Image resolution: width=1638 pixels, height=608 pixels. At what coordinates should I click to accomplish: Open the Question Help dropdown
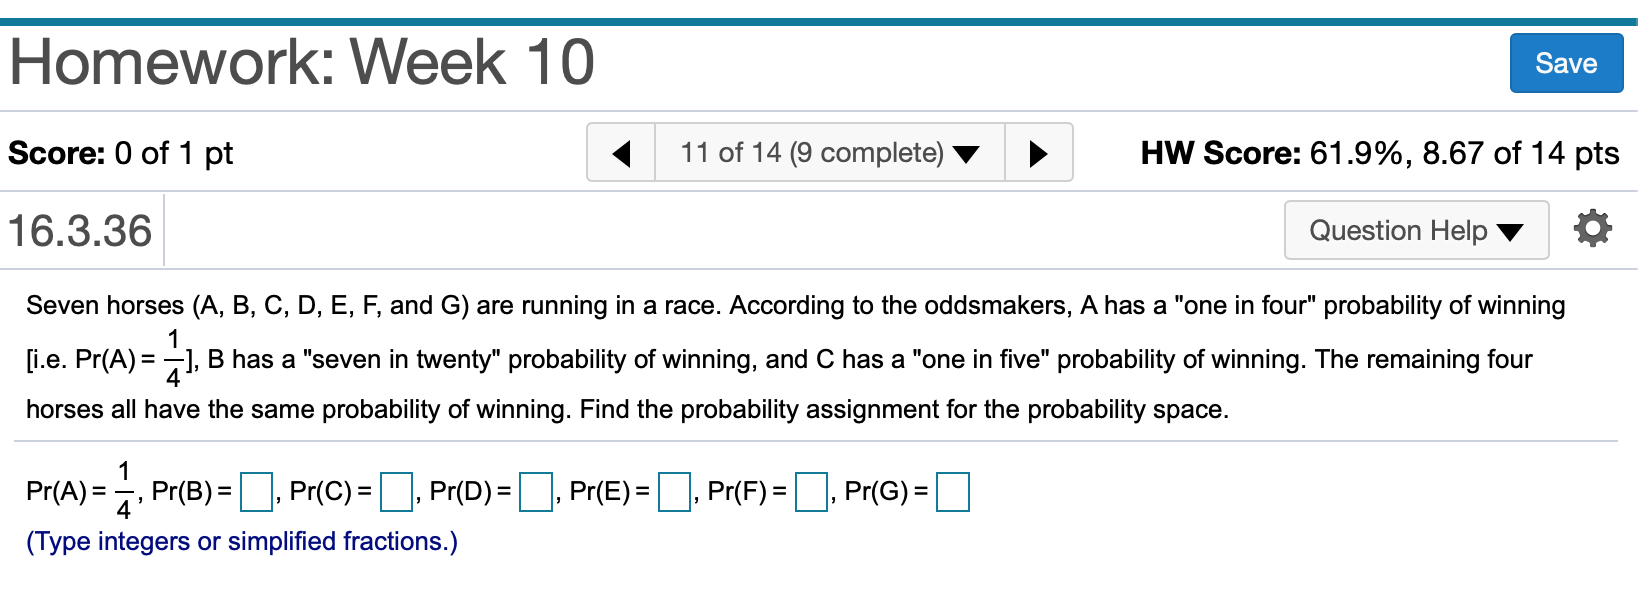(1415, 230)
